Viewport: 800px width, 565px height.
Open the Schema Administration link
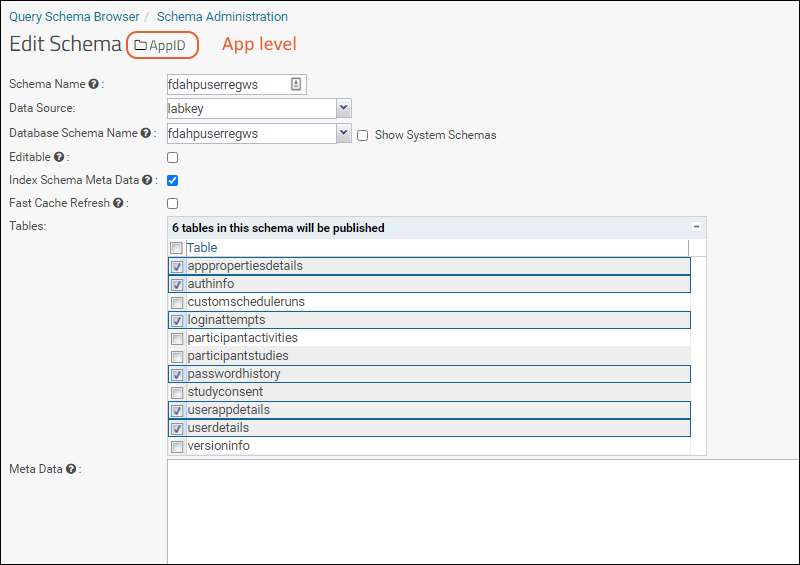point(222,17)
